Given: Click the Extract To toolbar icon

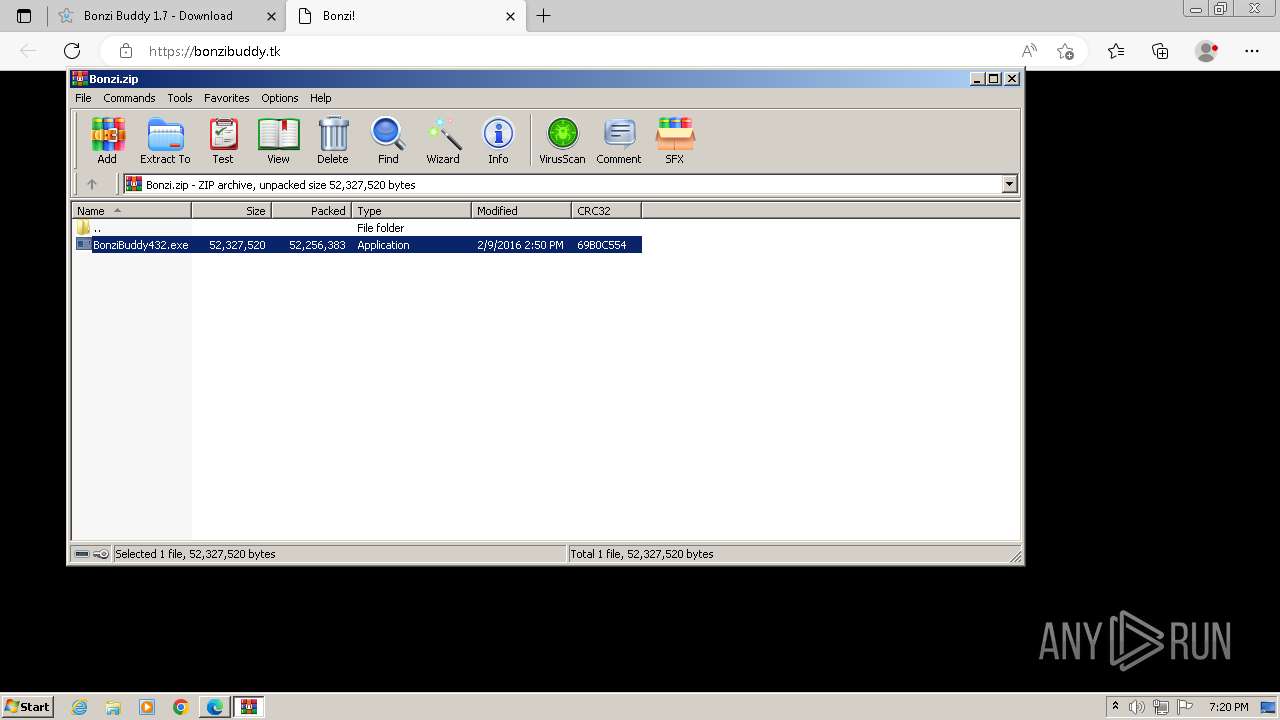Looking at the screenshot, I should coord(165,140).
